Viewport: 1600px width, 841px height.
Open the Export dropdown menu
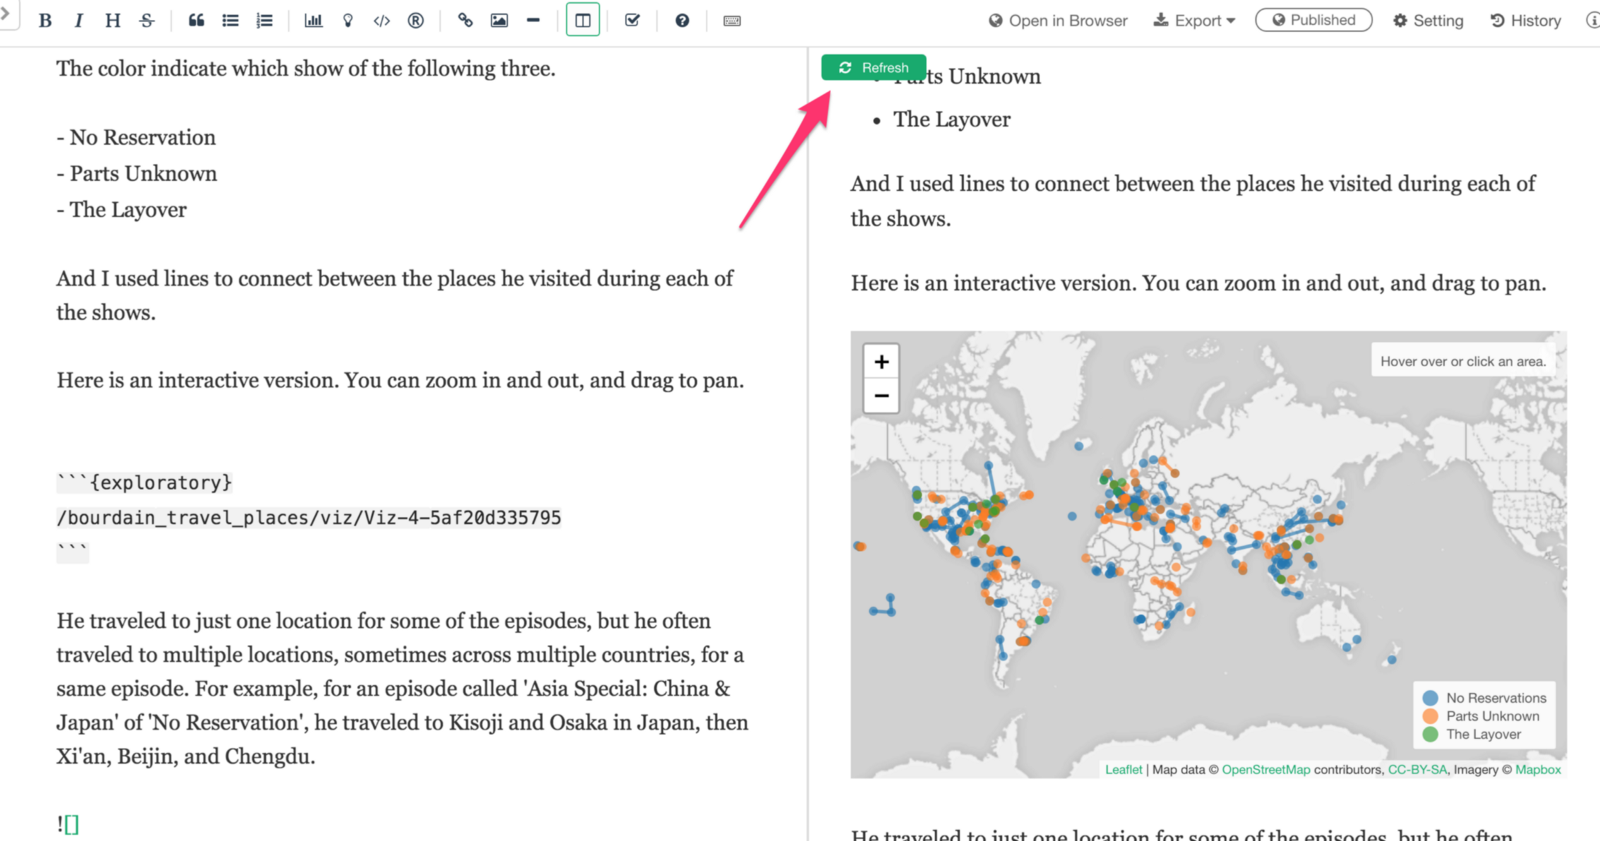click(x=1194, y=21)
